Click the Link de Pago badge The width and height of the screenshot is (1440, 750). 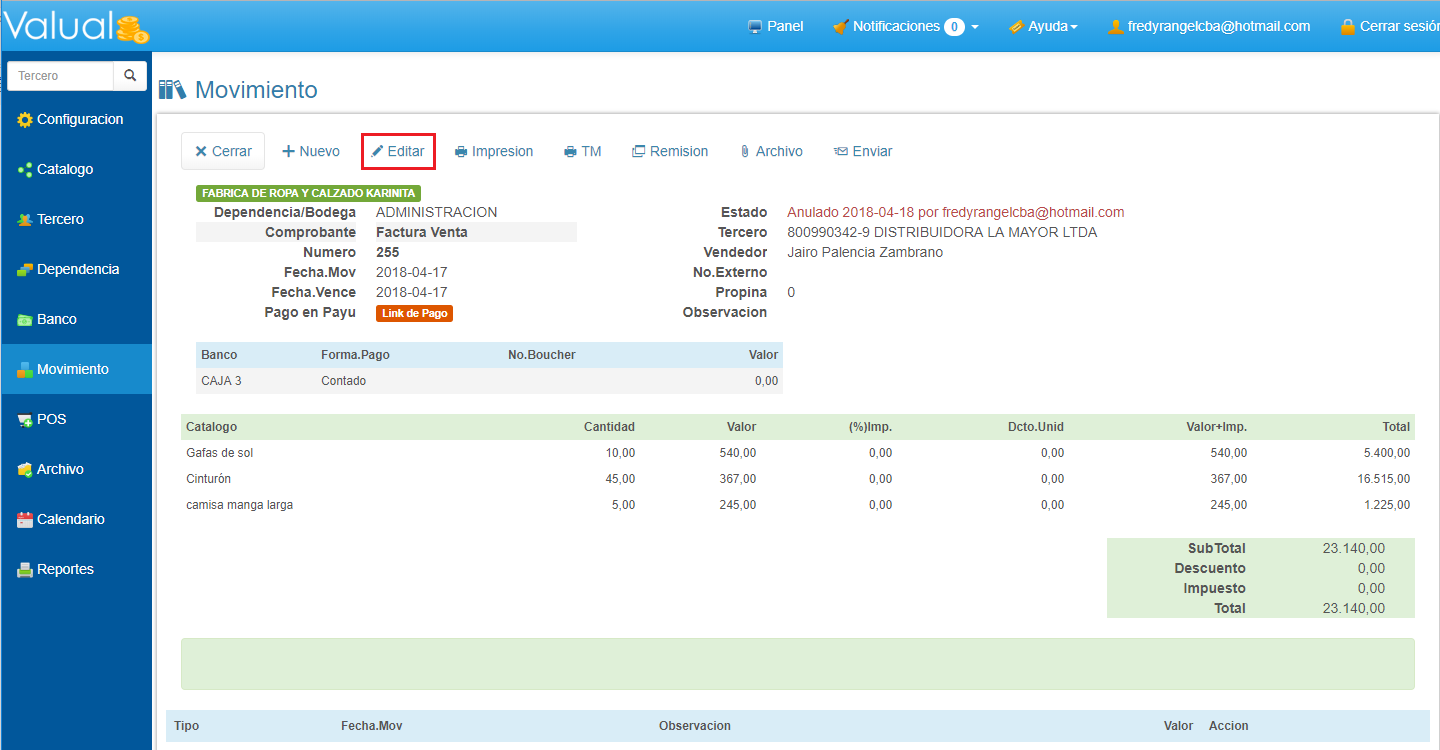point(414,313)
